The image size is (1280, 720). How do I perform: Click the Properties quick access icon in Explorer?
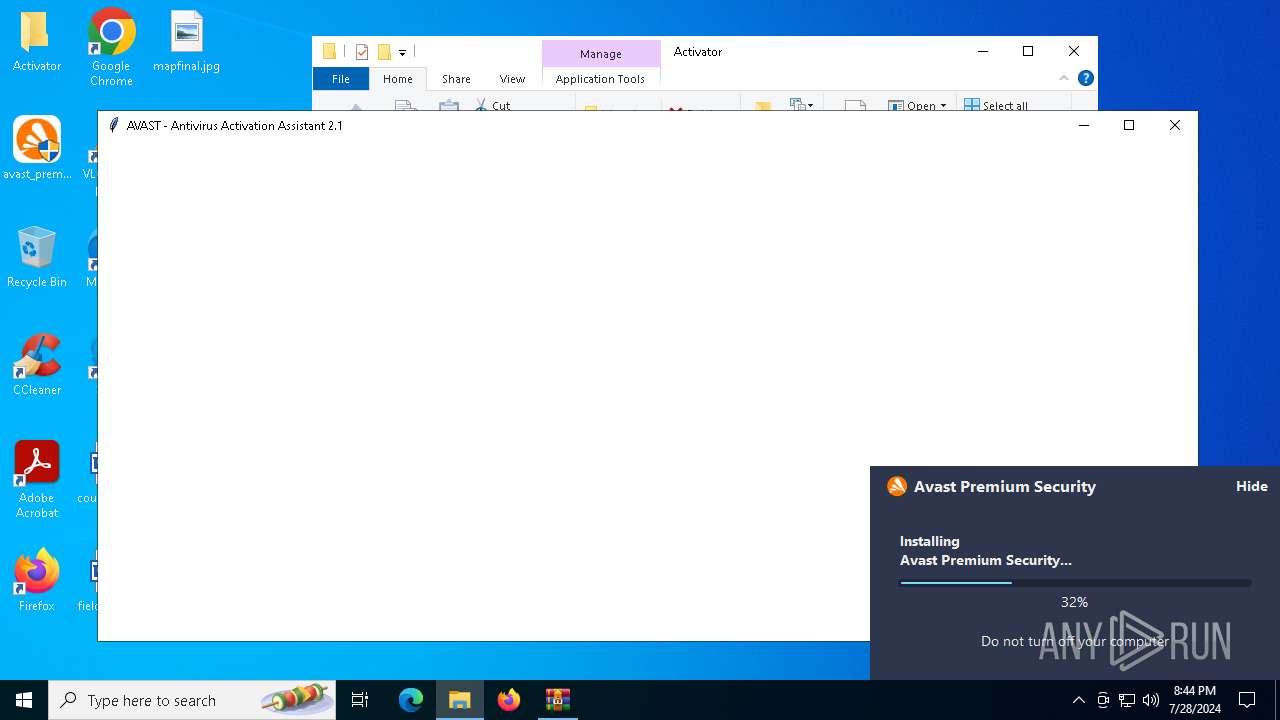[362, 52]
